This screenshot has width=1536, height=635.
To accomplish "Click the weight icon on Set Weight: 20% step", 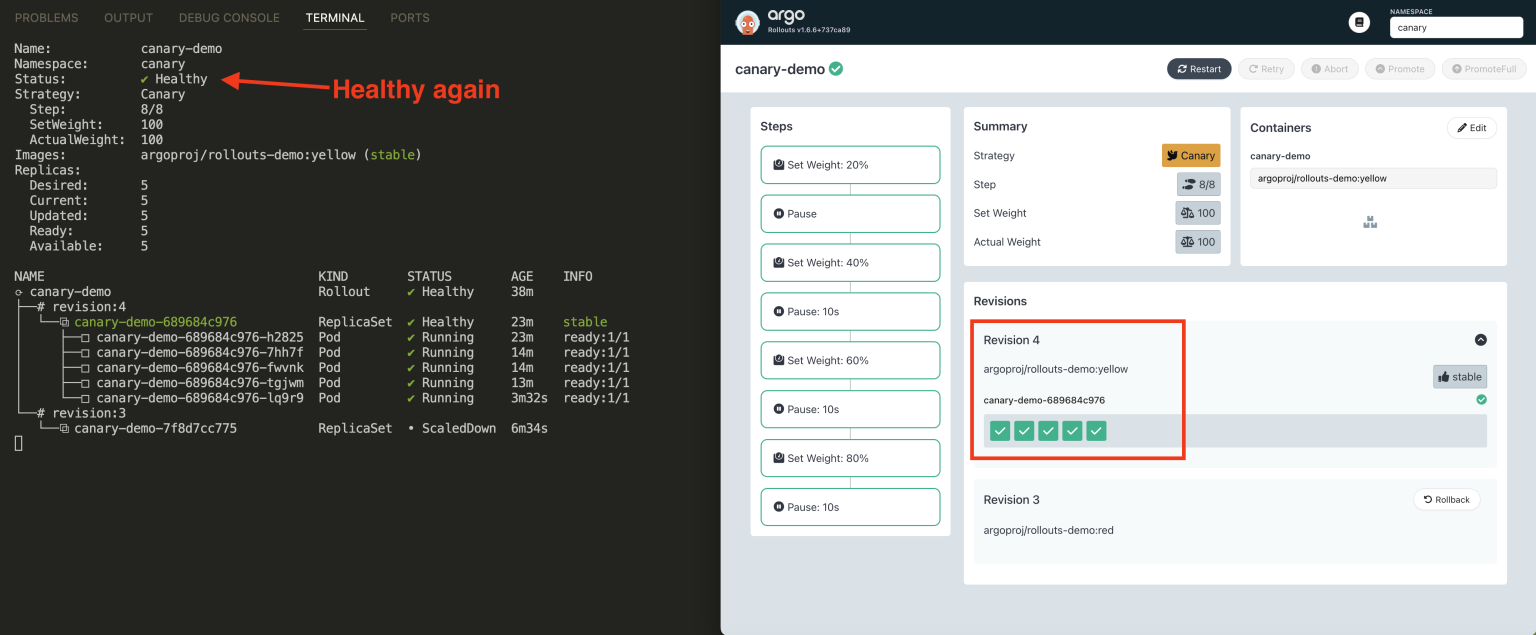I will pos(777,164).
